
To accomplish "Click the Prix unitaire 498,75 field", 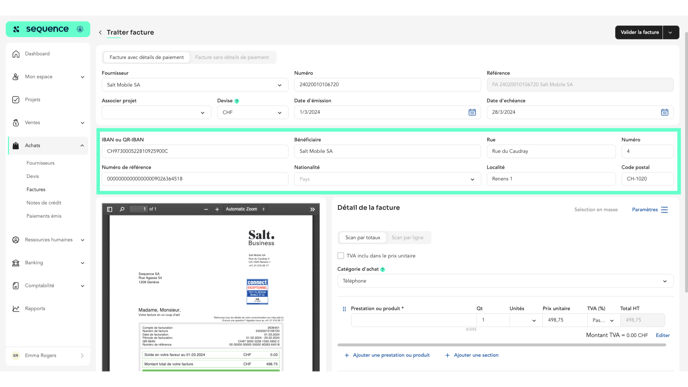I will coord(564,320).
